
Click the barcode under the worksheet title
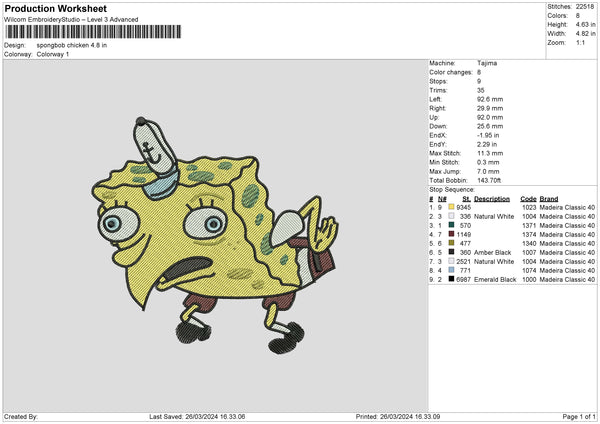(93, 32)
